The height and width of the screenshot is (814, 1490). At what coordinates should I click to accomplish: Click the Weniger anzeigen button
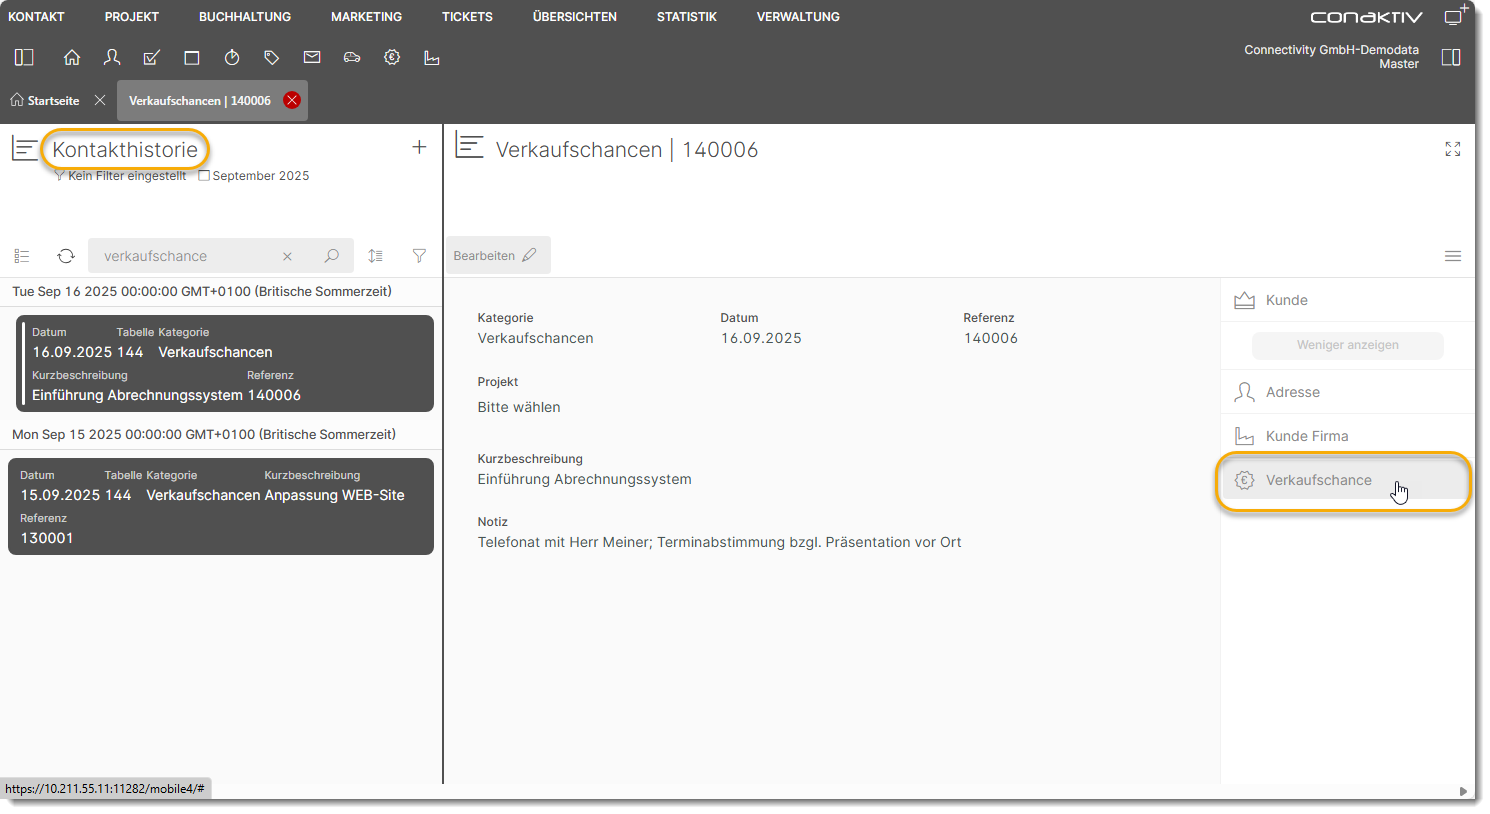click(1347, 345)
